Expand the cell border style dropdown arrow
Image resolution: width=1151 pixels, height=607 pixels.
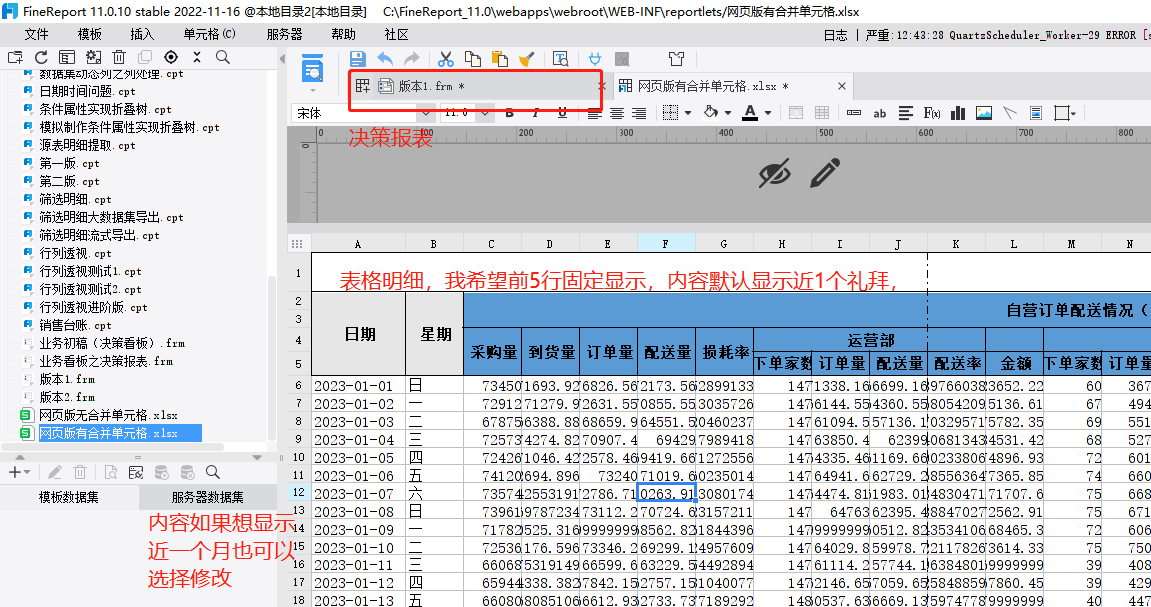688,113
